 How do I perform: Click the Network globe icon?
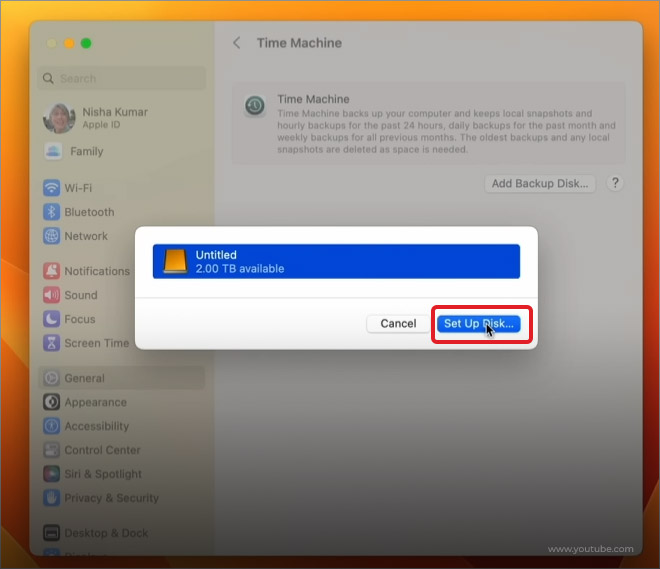(x=51, y=236)
